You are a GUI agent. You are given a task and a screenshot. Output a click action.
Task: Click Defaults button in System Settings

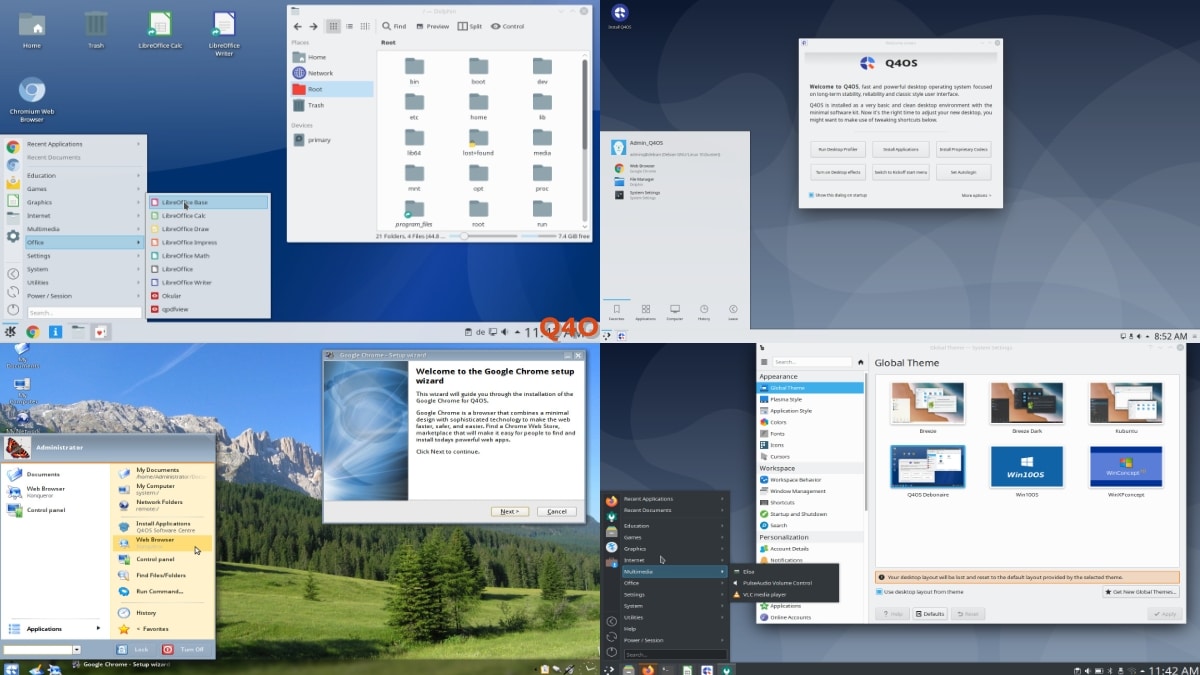930,614
